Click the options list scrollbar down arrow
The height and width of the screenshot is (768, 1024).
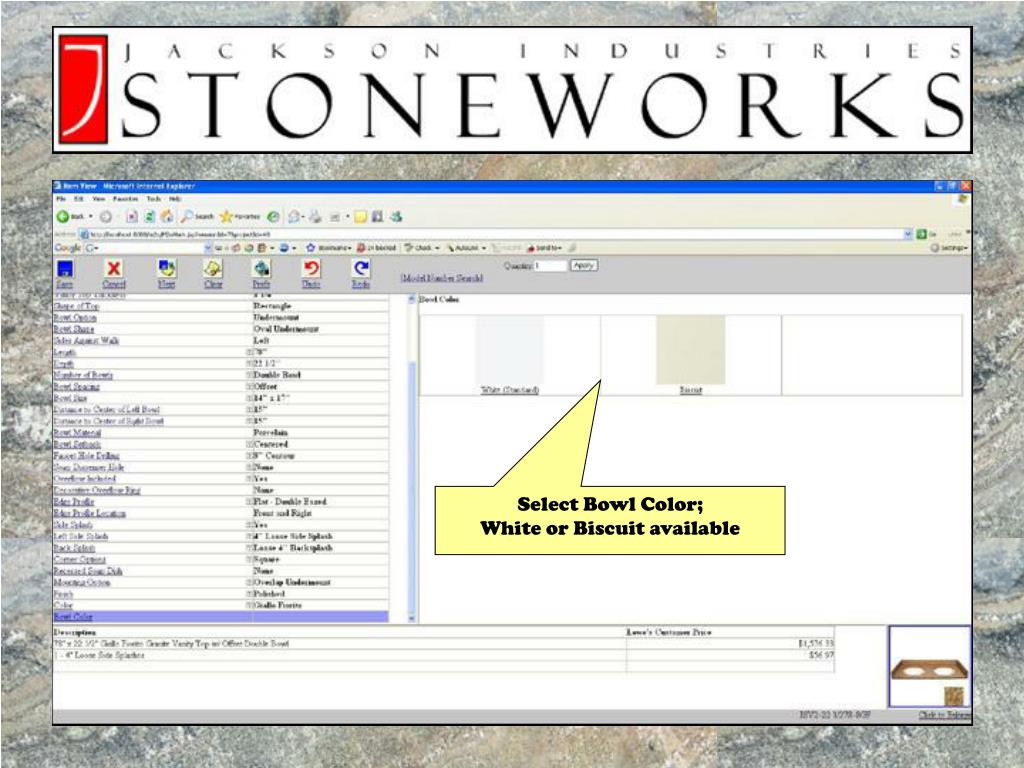[x=411, y=617]
